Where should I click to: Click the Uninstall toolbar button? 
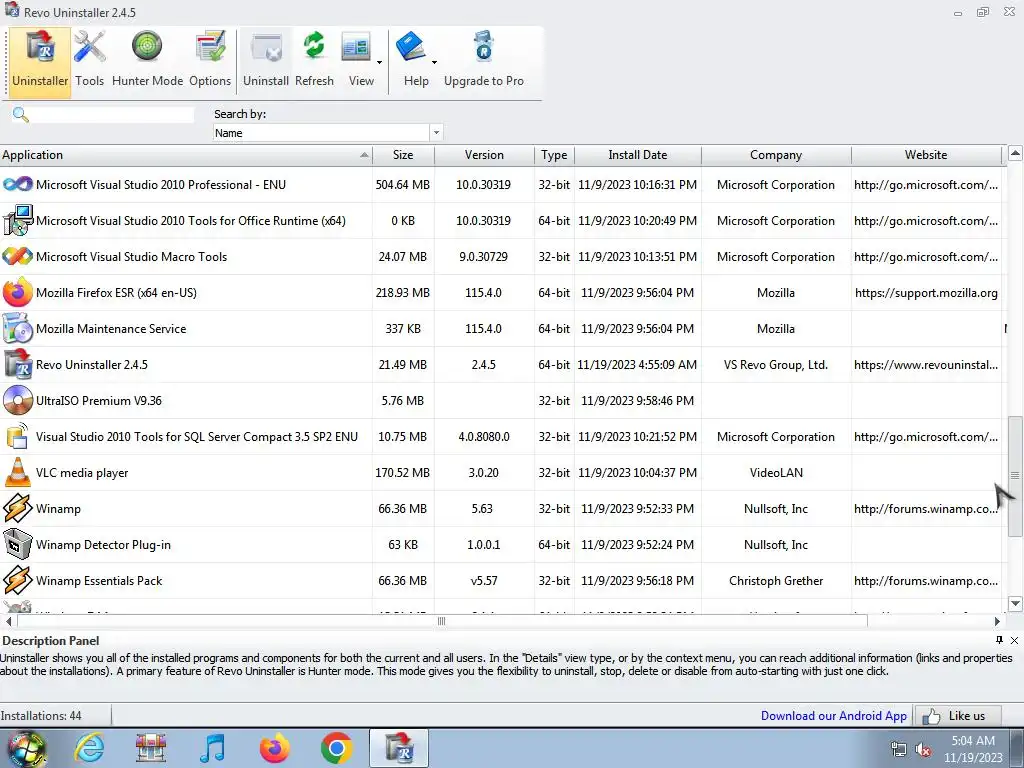pos(266,61)
